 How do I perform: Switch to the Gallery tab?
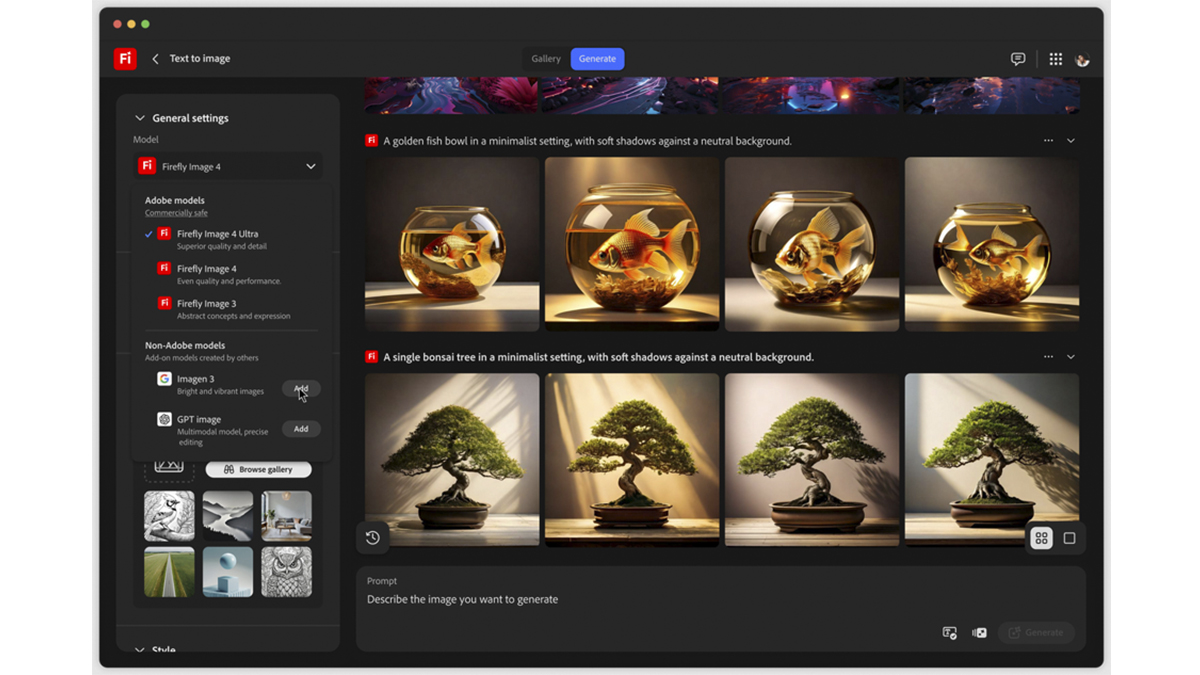tap(546, 59)
